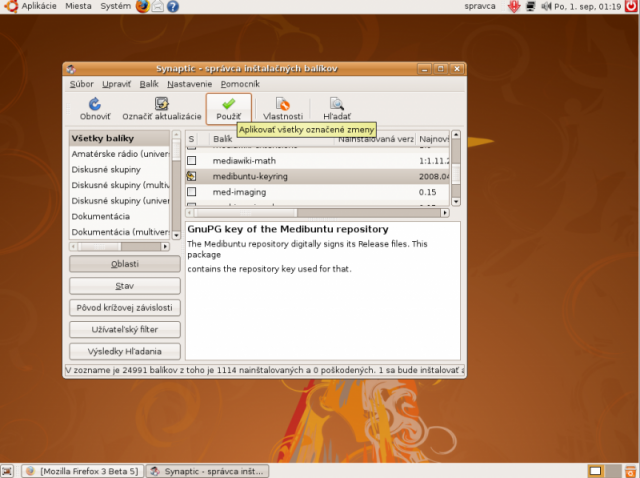Select the first workspace switcher cell
The height and width of the screenshot is (478, 640).
point(596,471)
